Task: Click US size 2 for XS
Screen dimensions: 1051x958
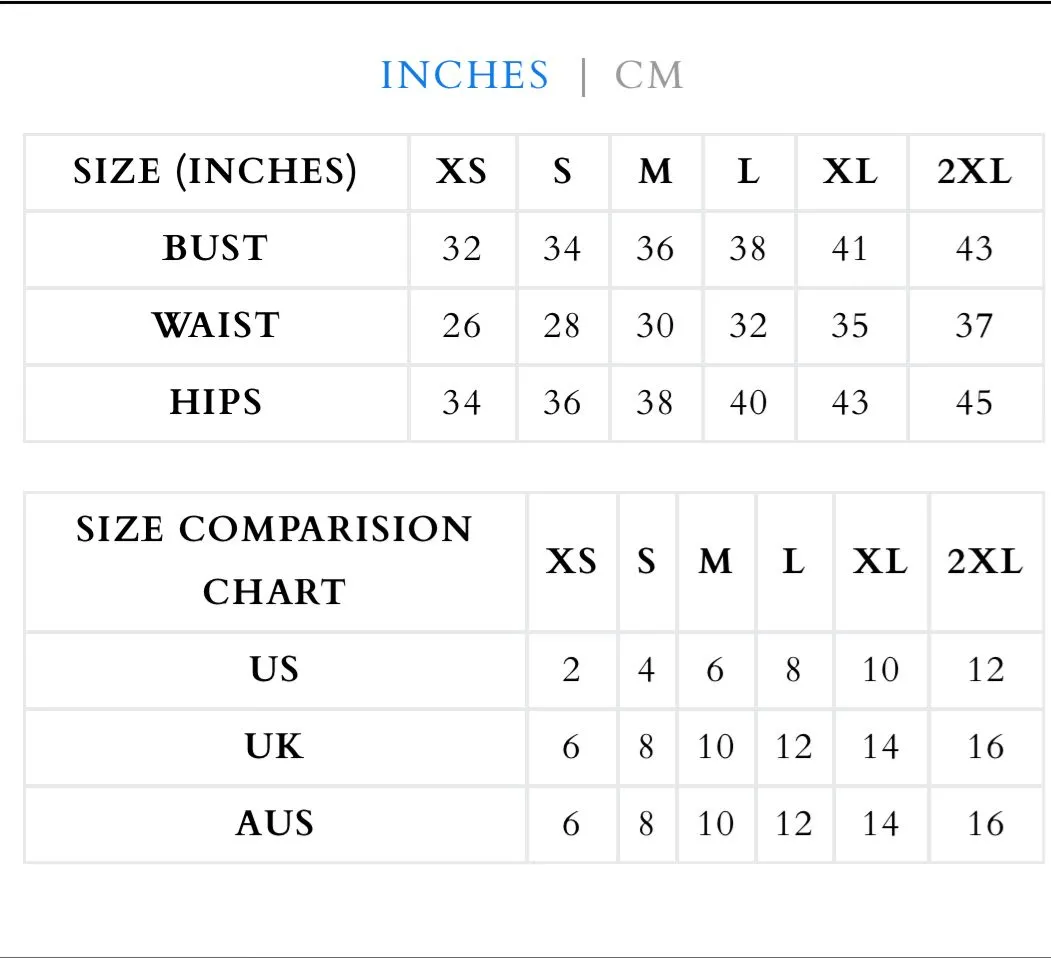Action: [571, 670]
